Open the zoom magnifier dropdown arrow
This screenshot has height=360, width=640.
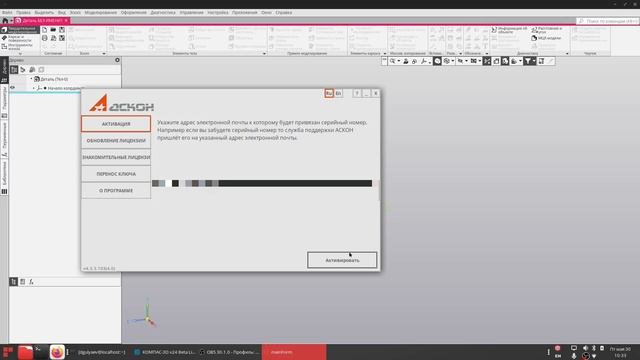(398, 61)
